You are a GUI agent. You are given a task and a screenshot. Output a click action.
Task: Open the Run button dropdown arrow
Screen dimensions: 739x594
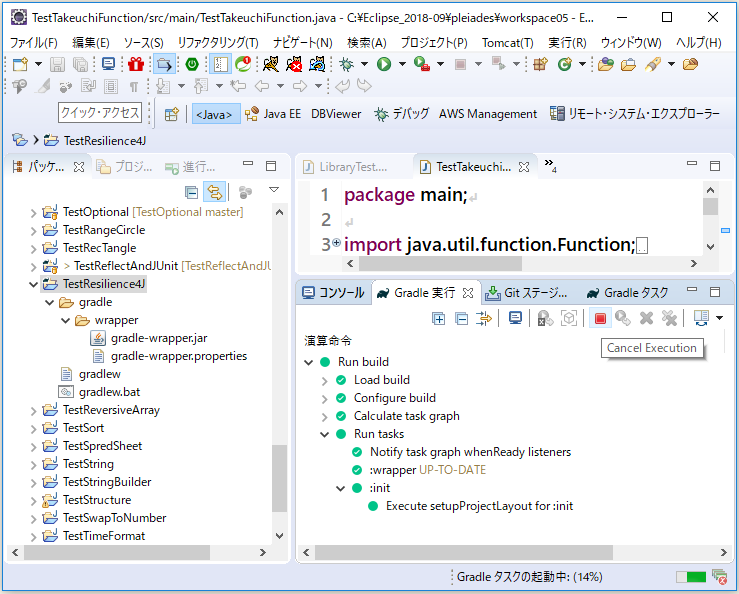click(402, 64)
